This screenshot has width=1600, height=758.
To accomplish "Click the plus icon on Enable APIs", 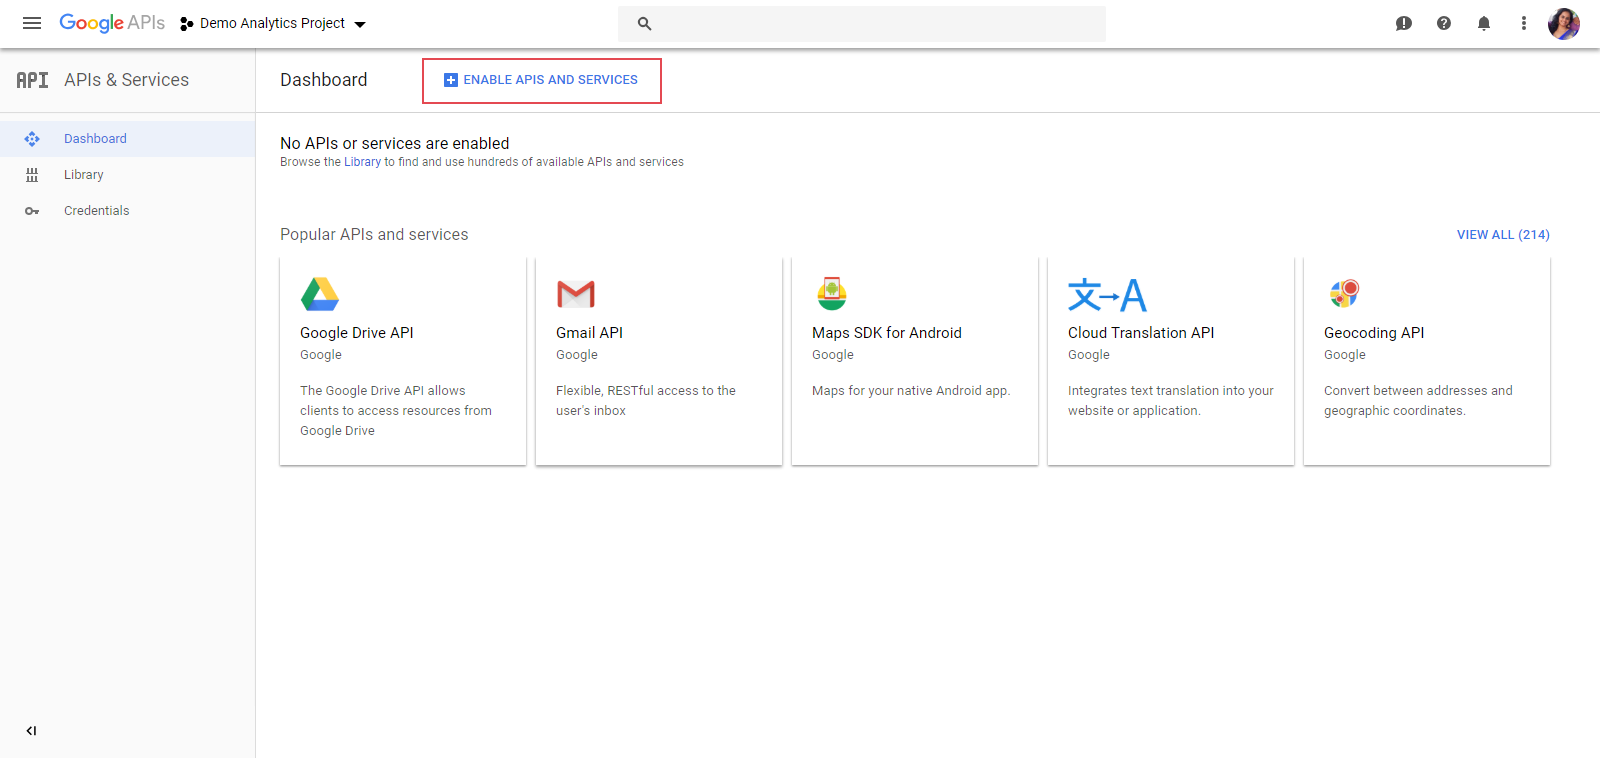I will (x=451, y=80).
